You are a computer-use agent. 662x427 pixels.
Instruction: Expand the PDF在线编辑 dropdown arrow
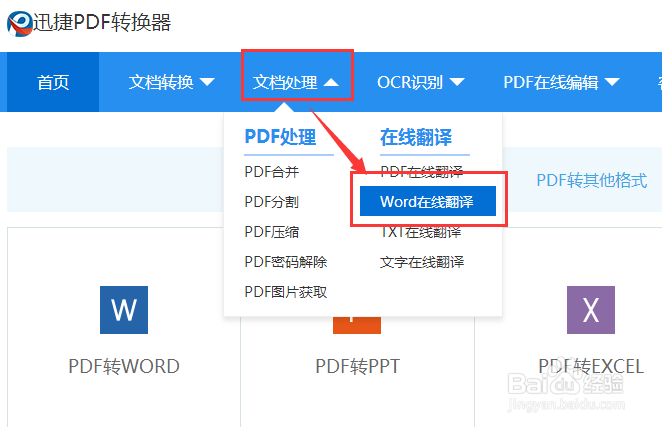point(612,82)
